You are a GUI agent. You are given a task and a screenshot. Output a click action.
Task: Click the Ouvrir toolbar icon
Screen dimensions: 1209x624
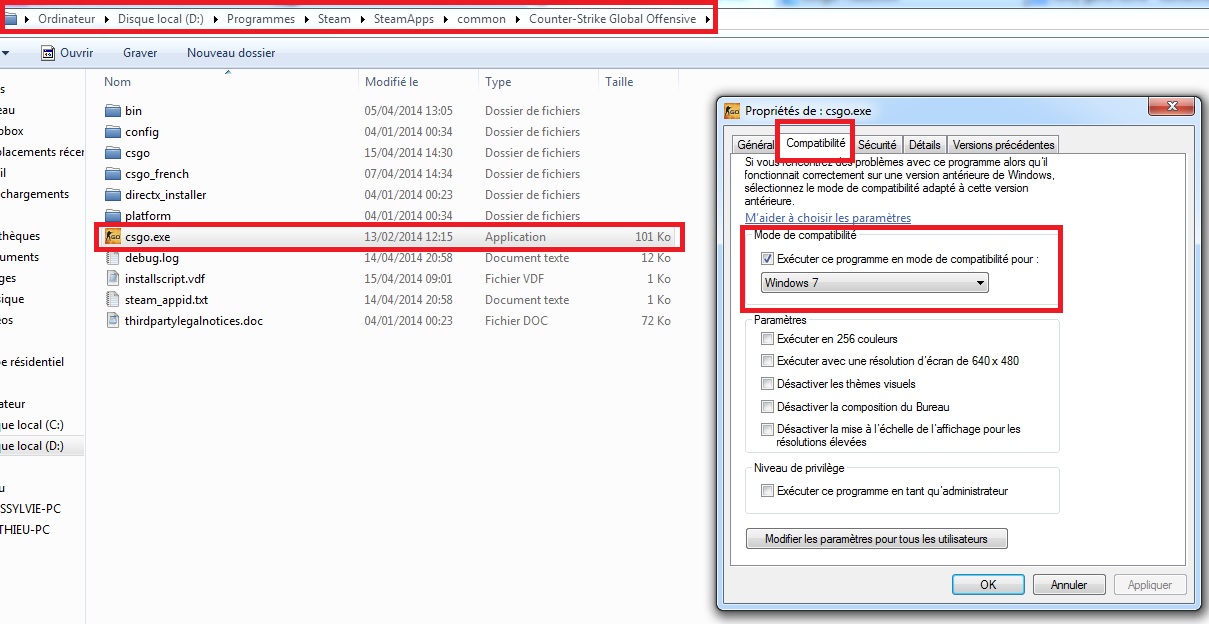tap(47, 52)
